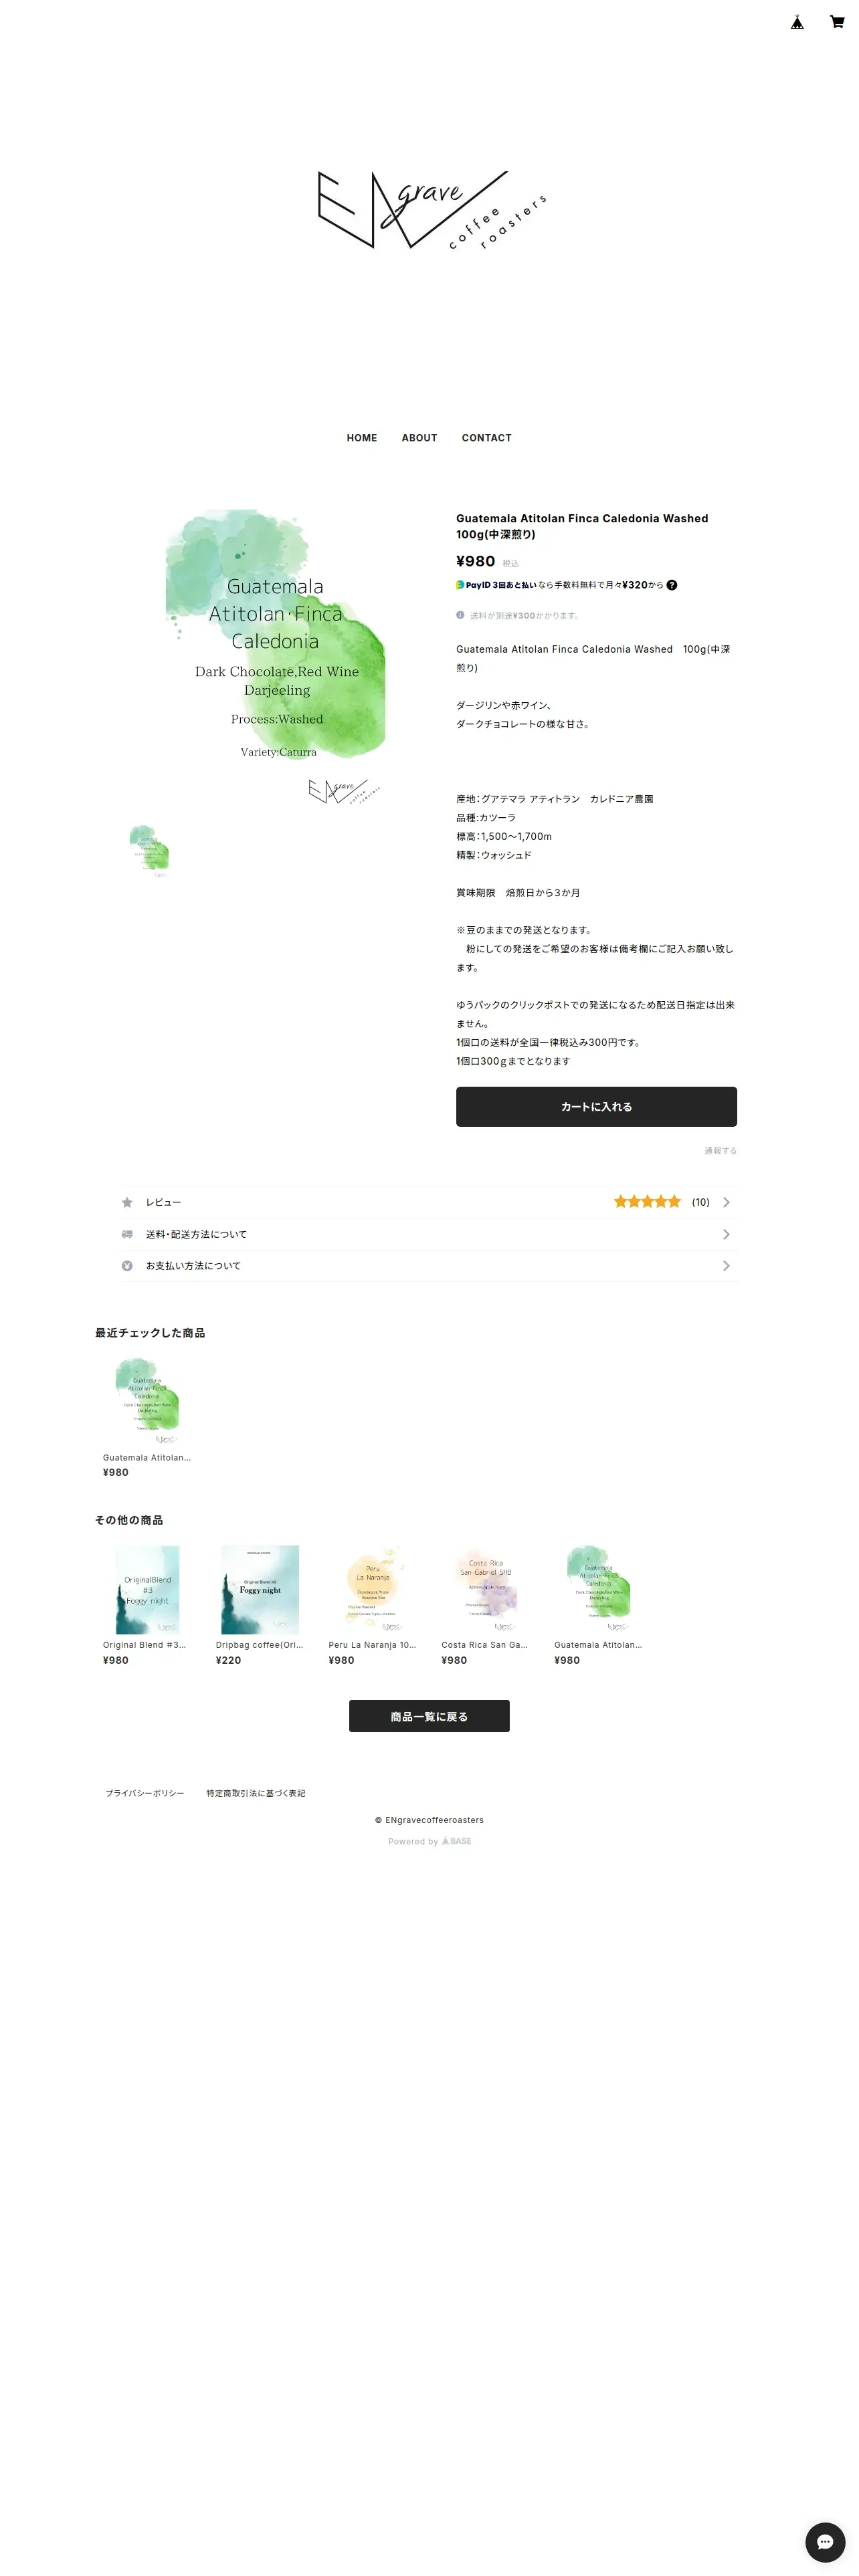Open the CONTACT menu item
The width and height of the screenshot is (859, 2576).
tap(486, 438)
